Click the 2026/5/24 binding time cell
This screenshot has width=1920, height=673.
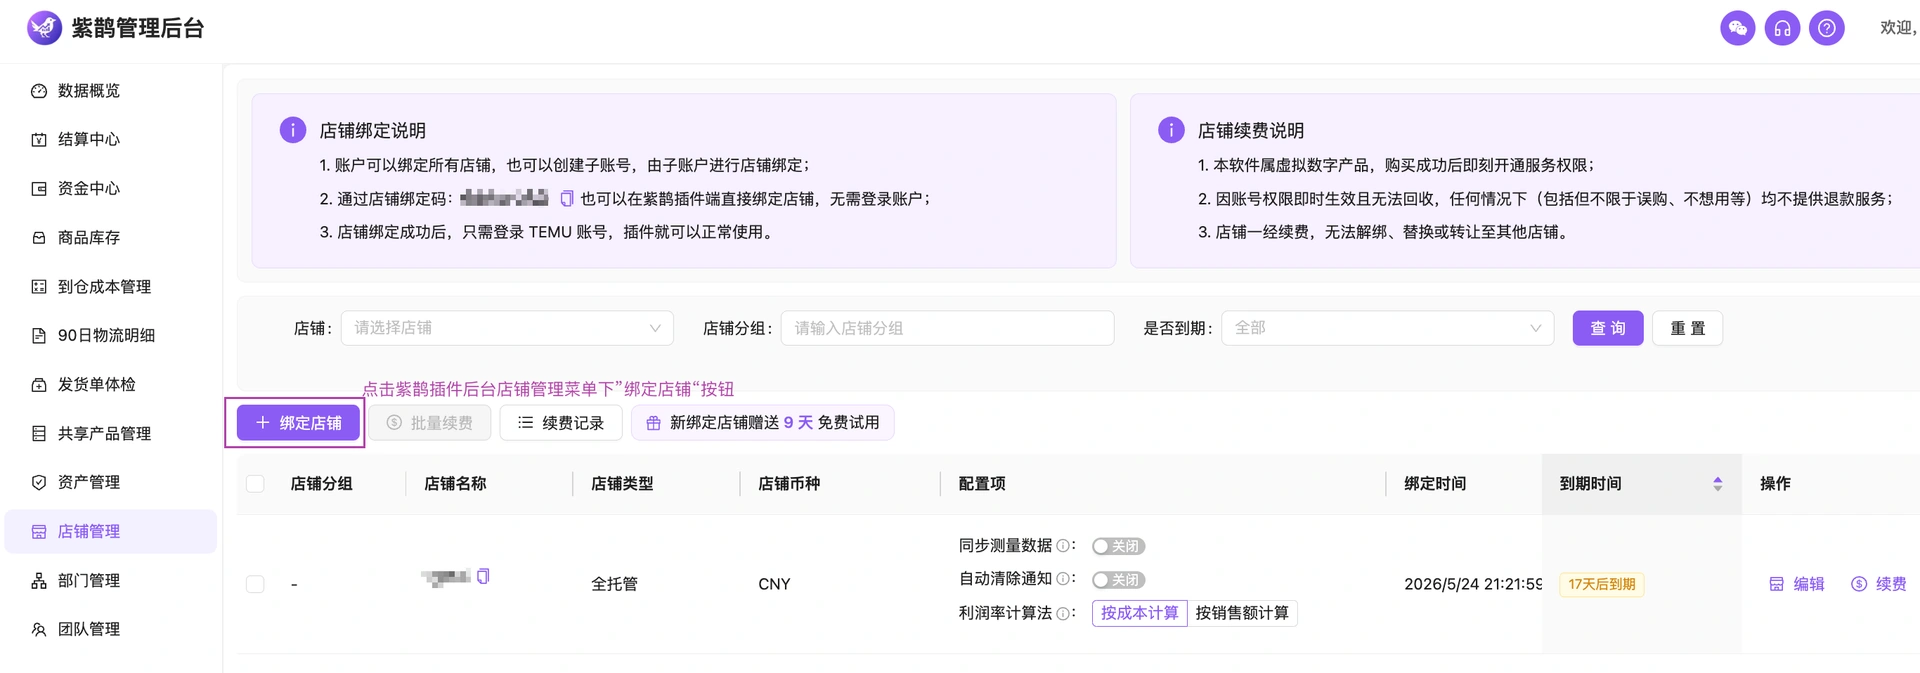1472,584
